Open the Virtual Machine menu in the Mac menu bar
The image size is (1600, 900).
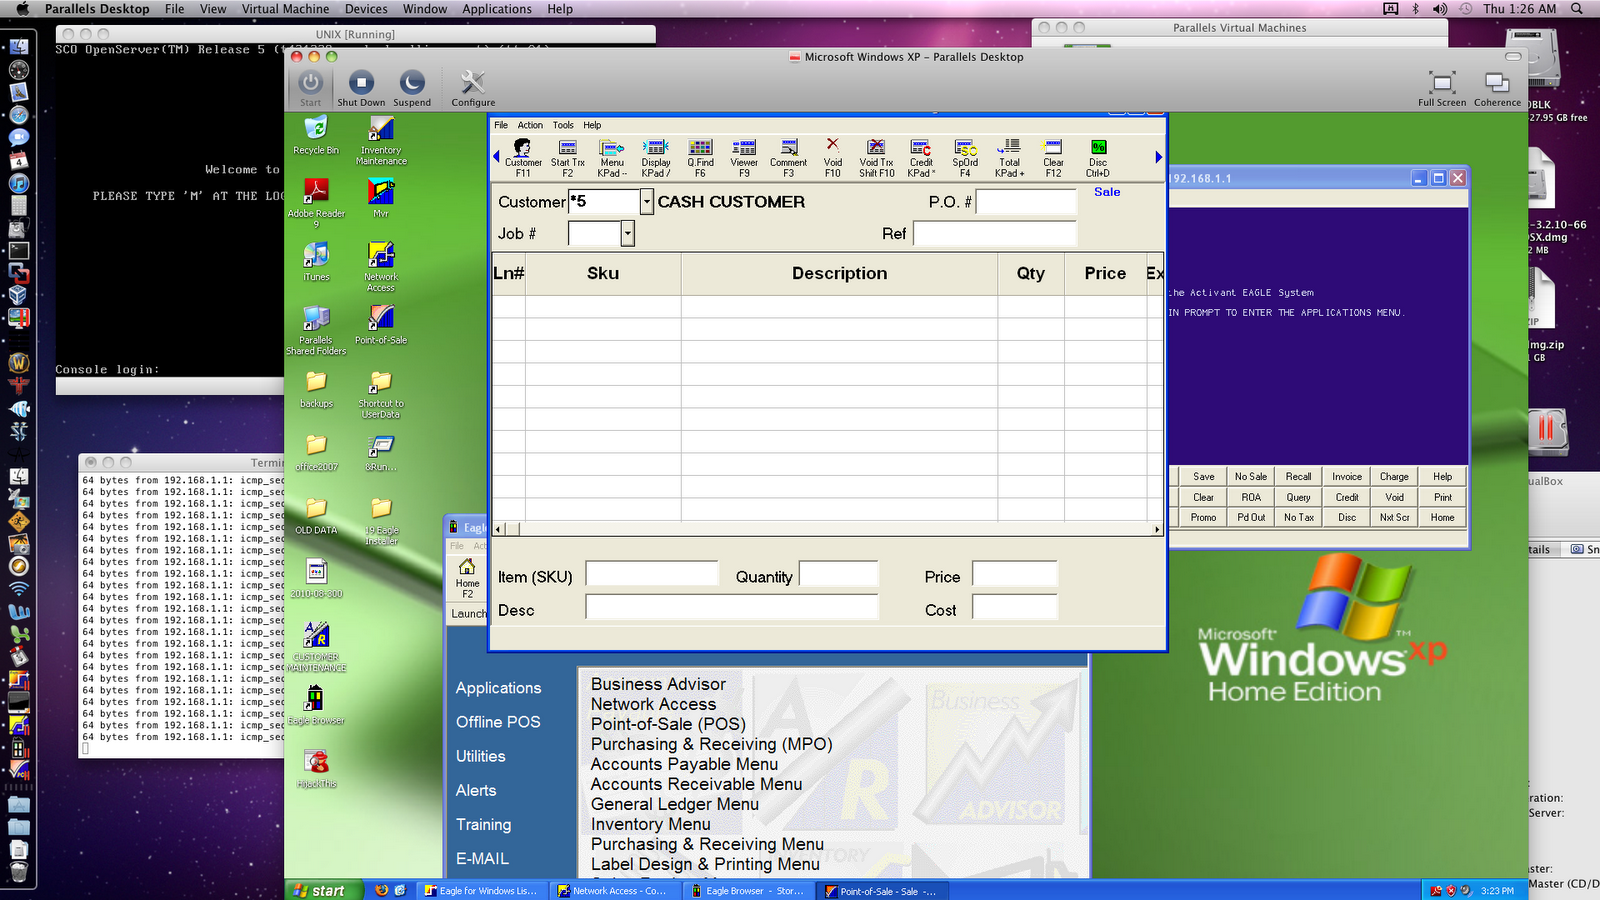pos(285,9)
